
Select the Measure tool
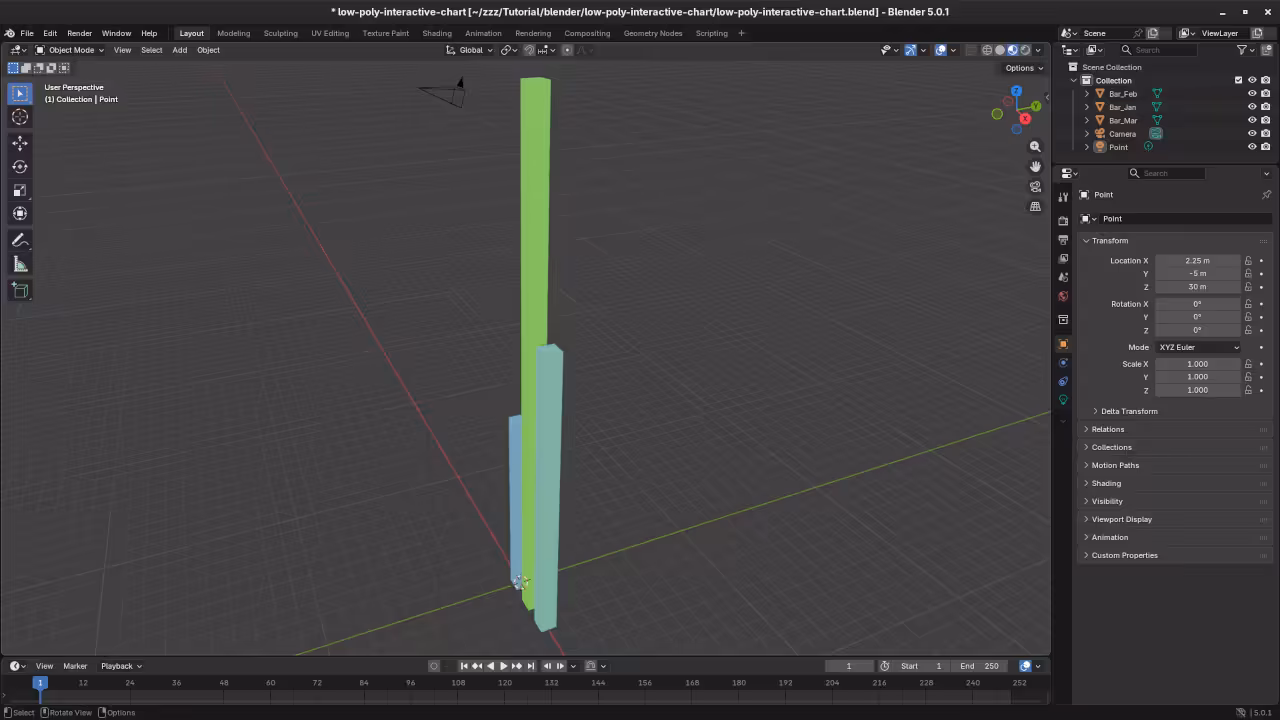coord(20,263)
